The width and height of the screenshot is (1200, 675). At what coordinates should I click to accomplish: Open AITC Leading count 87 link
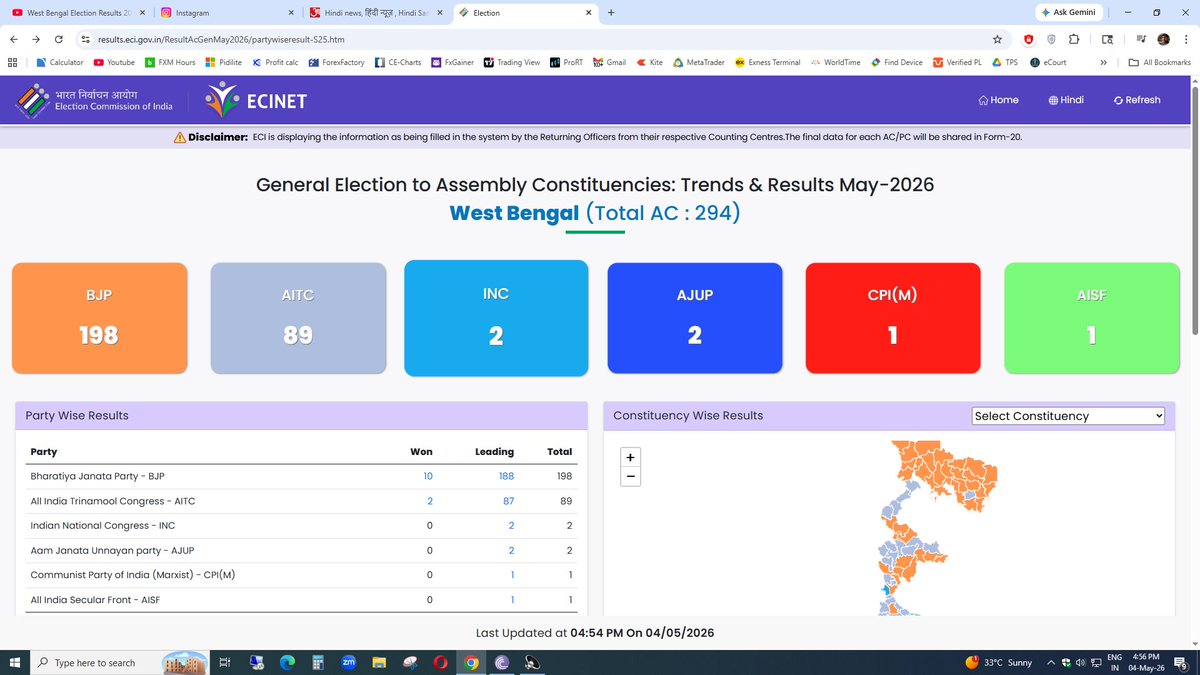pos(508,501)
